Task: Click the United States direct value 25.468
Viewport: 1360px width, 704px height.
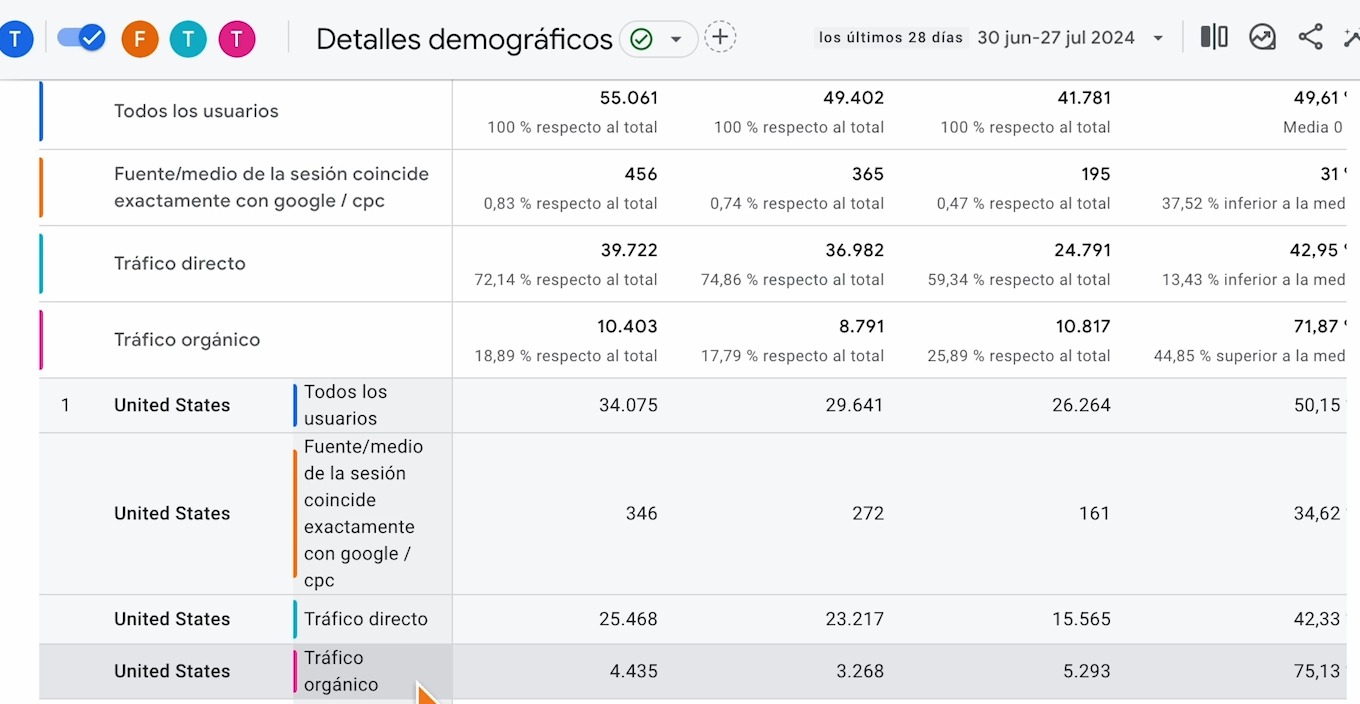Action: click(628, 619)
